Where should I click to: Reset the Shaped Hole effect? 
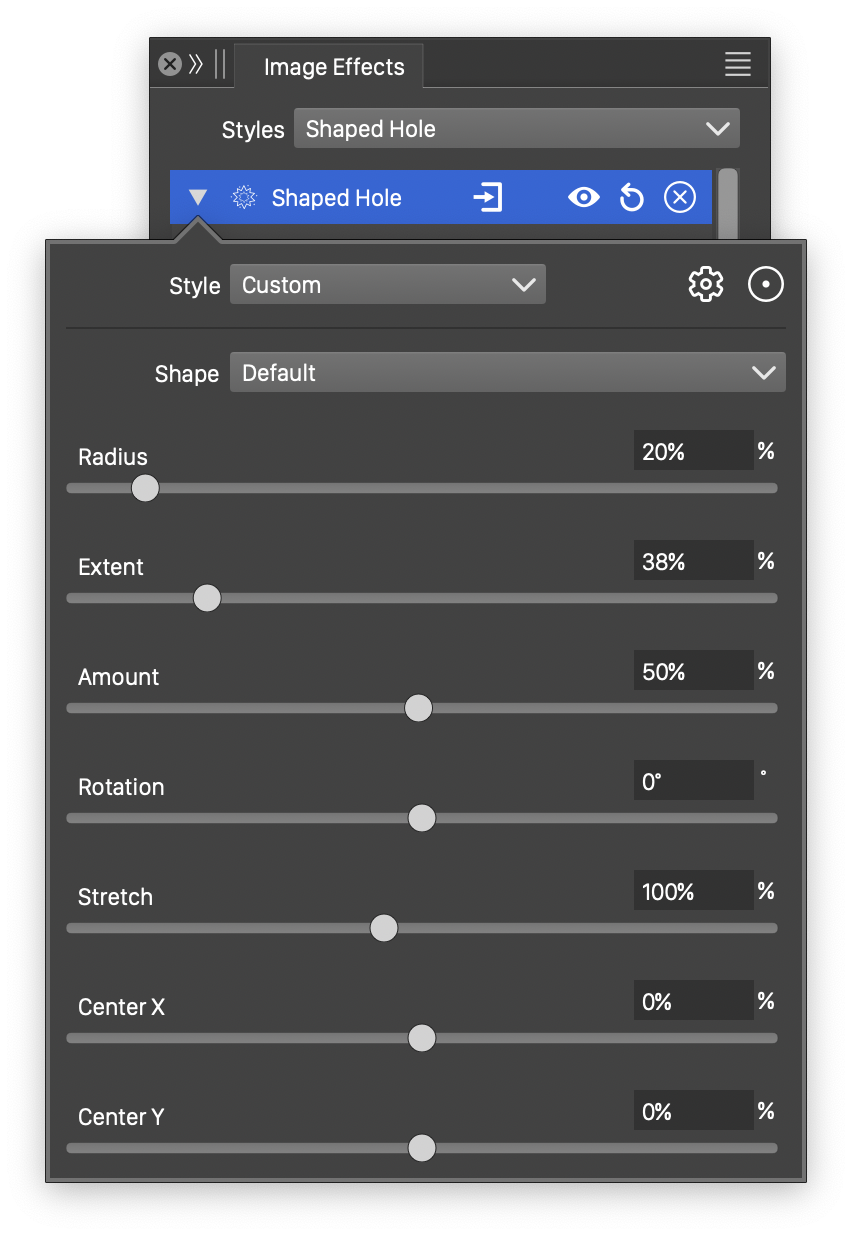tap(631, 198)
